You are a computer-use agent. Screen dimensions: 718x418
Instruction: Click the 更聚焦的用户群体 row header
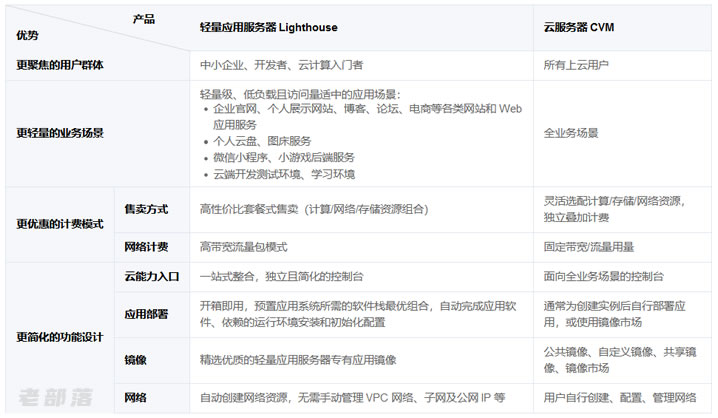pos(60,65)
